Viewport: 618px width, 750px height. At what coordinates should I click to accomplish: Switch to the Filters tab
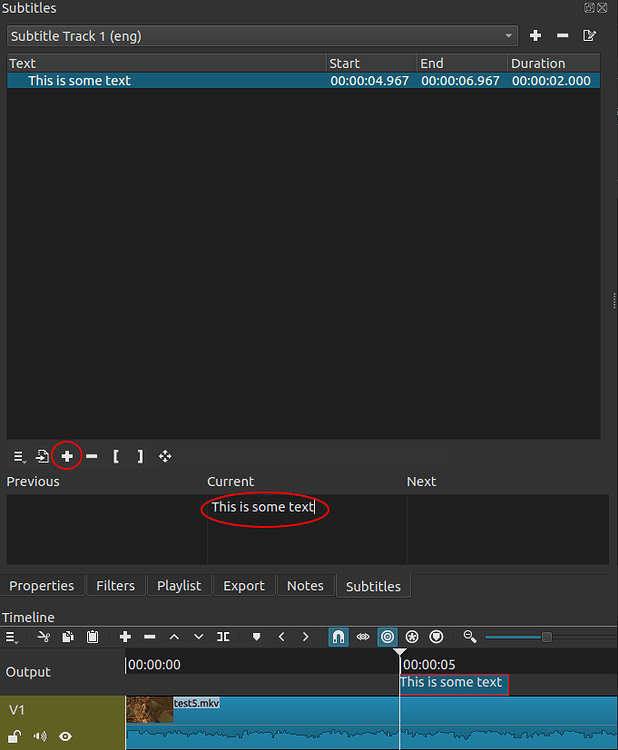click(x=115, y=586)
